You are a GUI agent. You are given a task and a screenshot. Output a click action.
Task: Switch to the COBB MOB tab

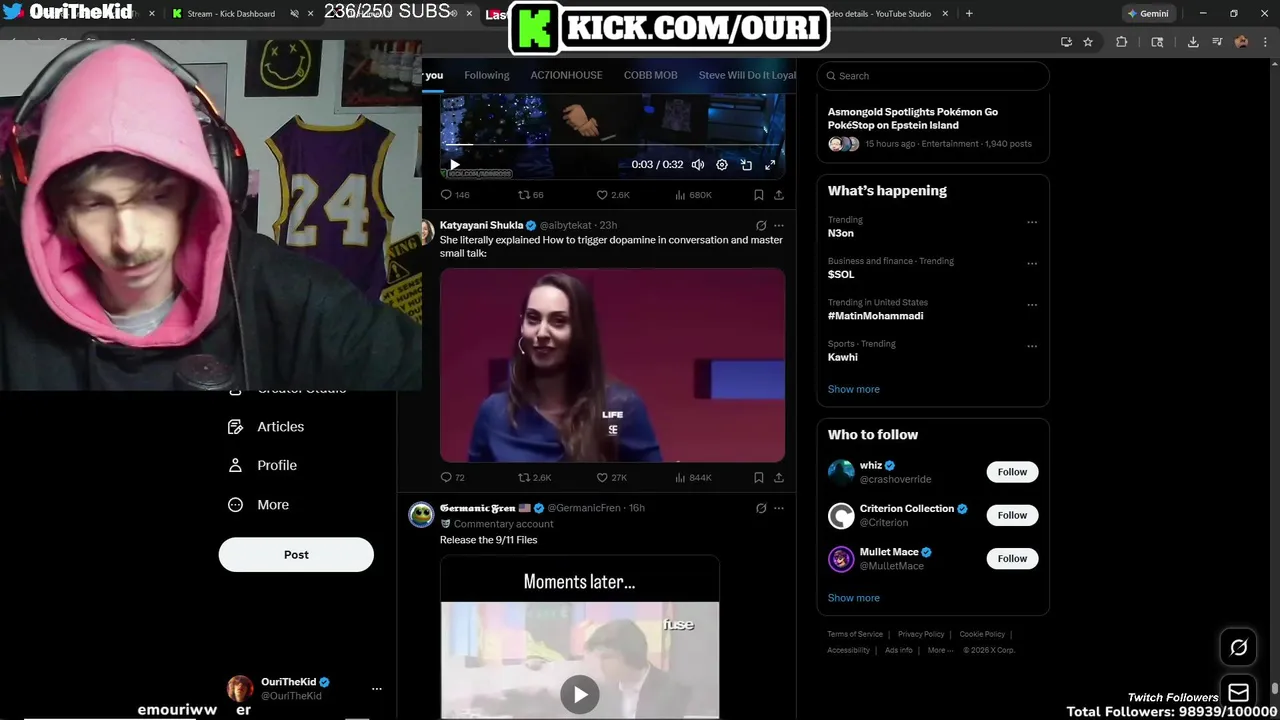(x=651, y=75)
